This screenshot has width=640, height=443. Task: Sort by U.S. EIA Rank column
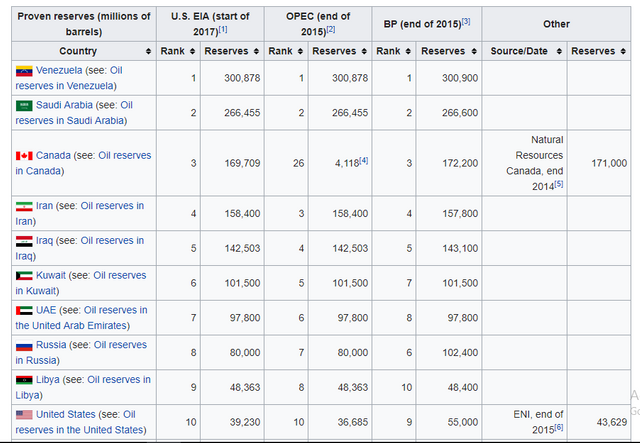point(192,51)
